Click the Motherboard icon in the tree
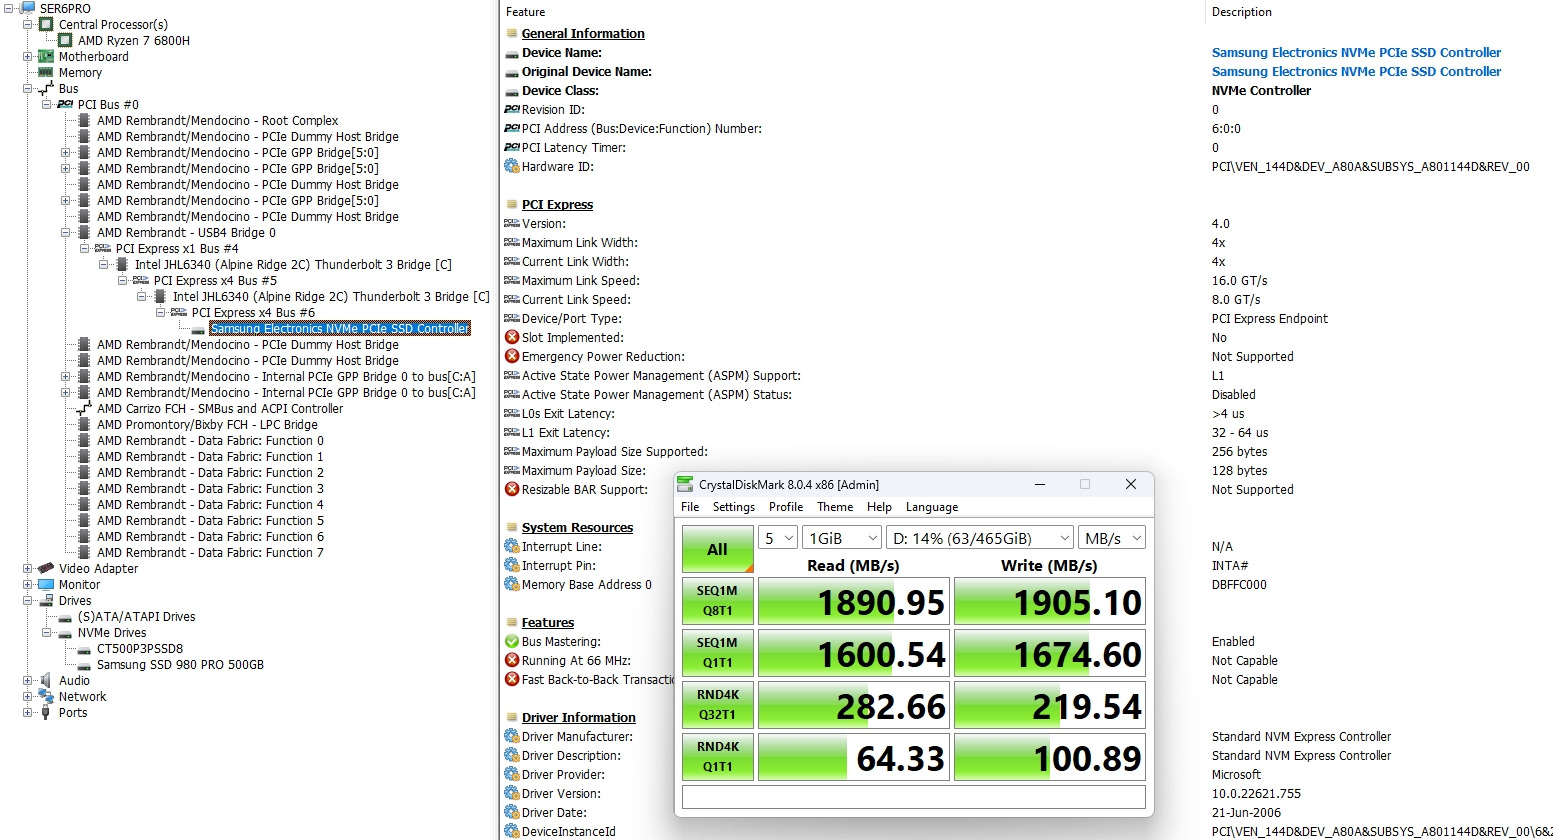 (46, 56)
